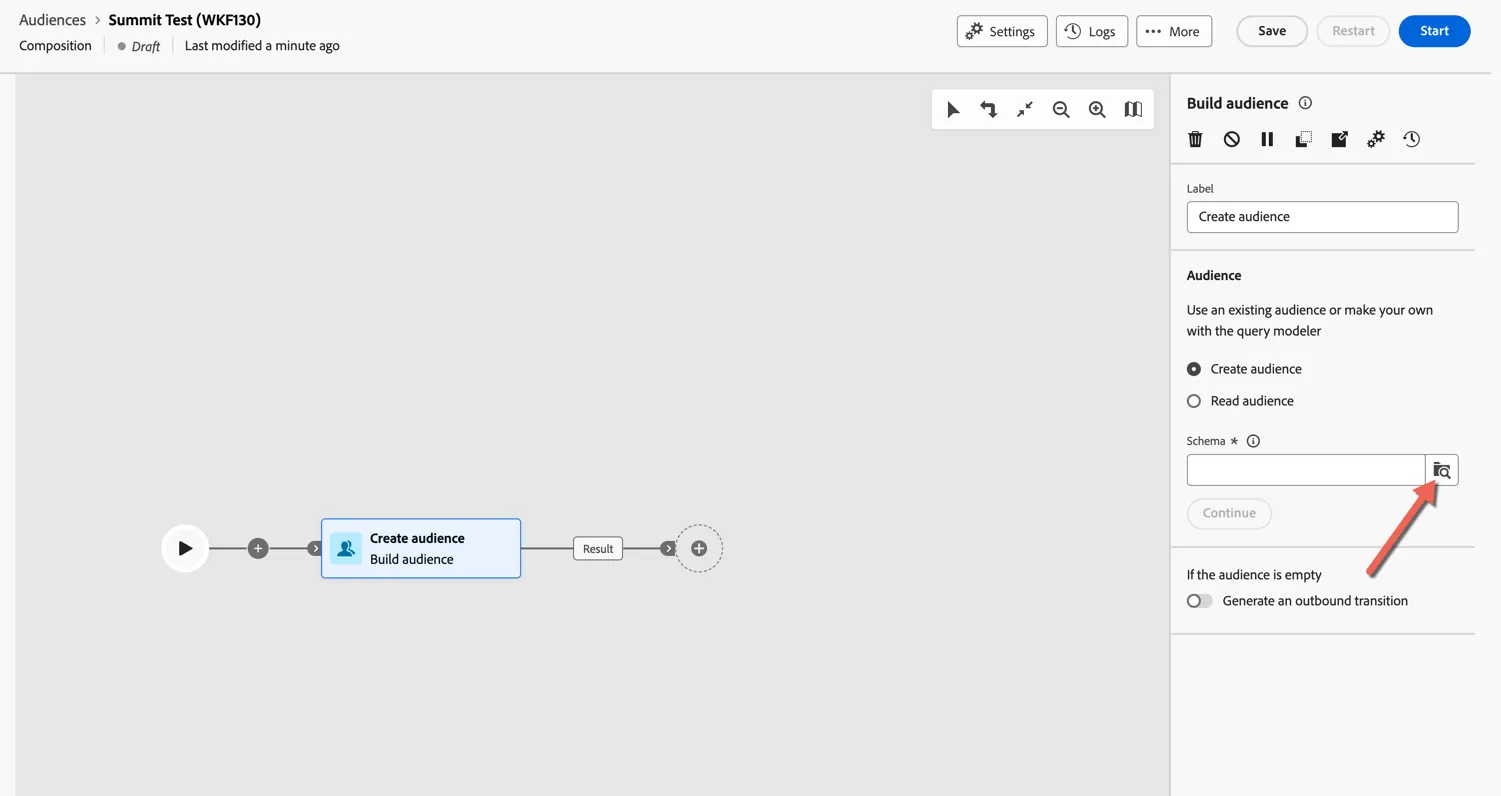Screen dimensions: 1501x796
Task: Add activity after the Result transition
Action: point(699,548)
